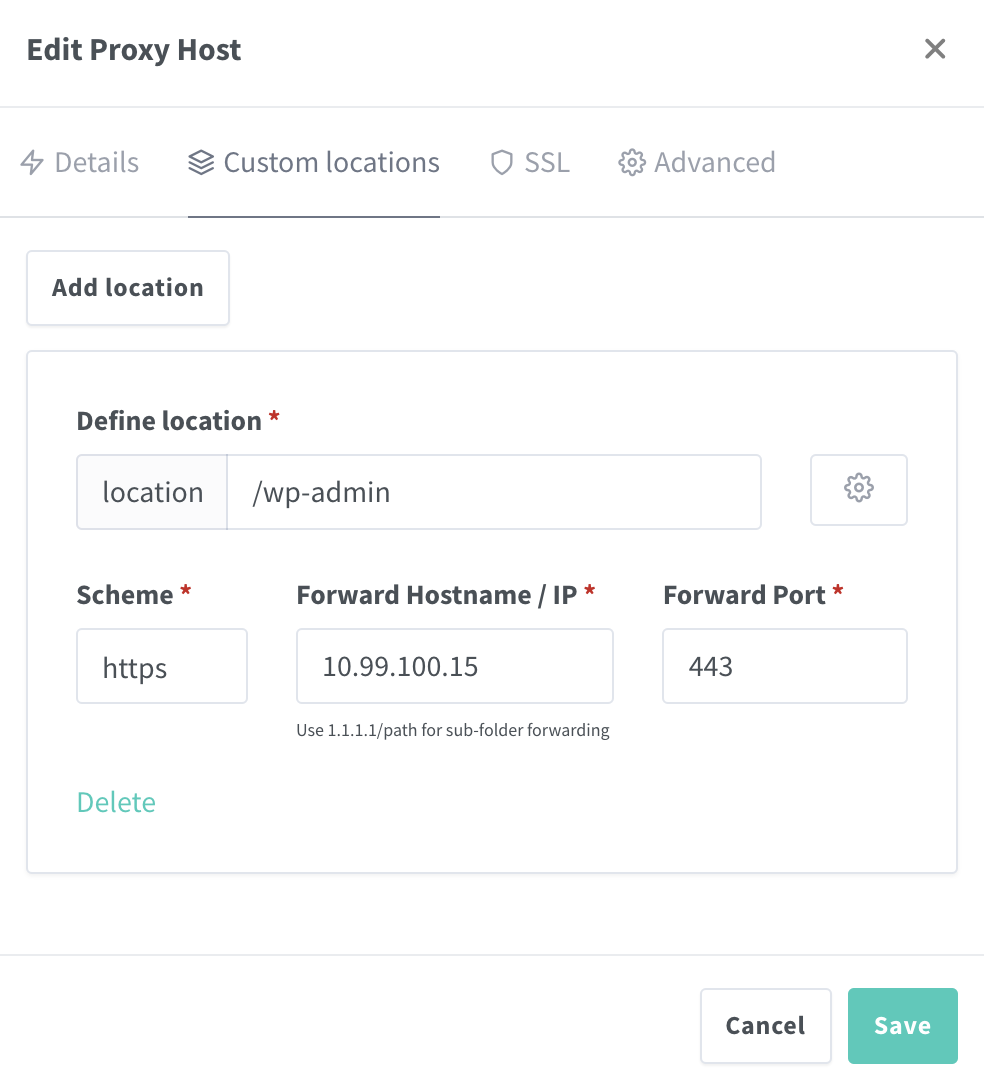Screen dimensions: 984x1088
Task: Open the Advanced tab label
Action: [714, 163]
